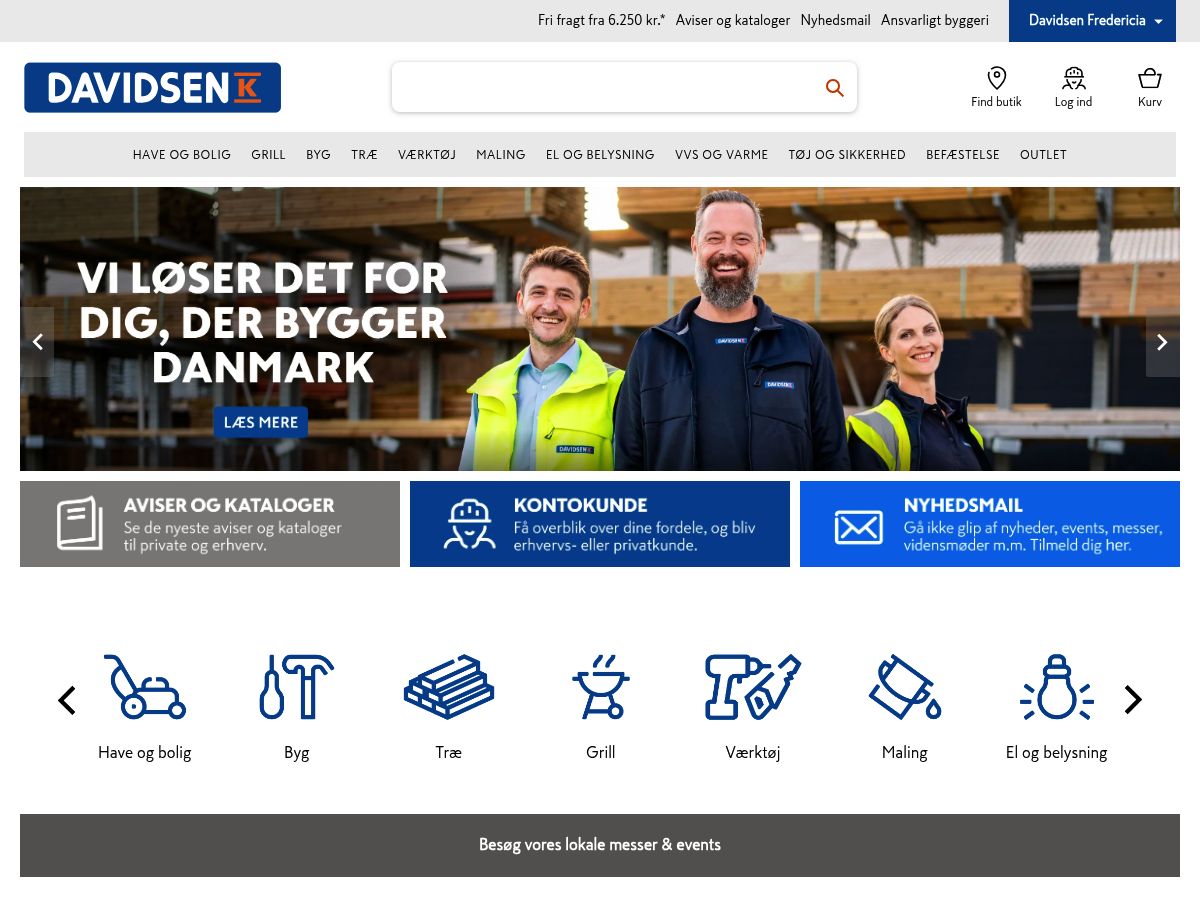Click the El og belysning category label
This screenshot has width=1200, height=900.
click(x=1057, y=752)
